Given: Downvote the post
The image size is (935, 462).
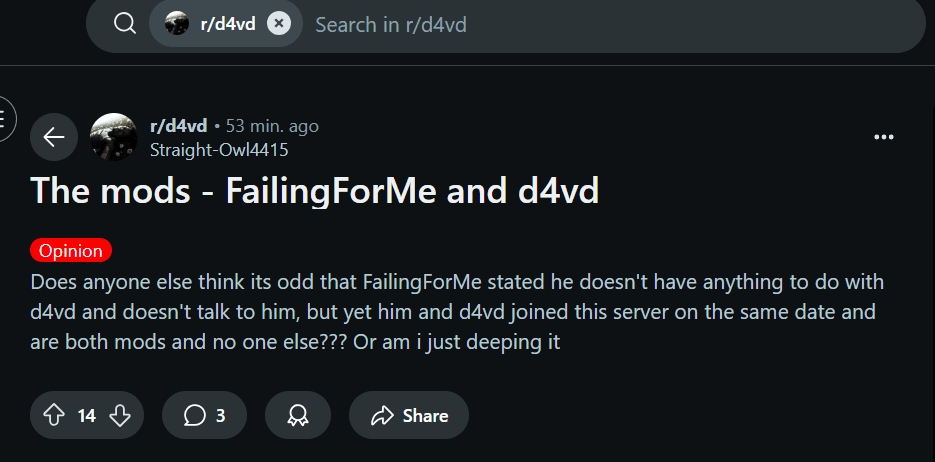Looking at the screenshot, I should click(x=120, y=415).
